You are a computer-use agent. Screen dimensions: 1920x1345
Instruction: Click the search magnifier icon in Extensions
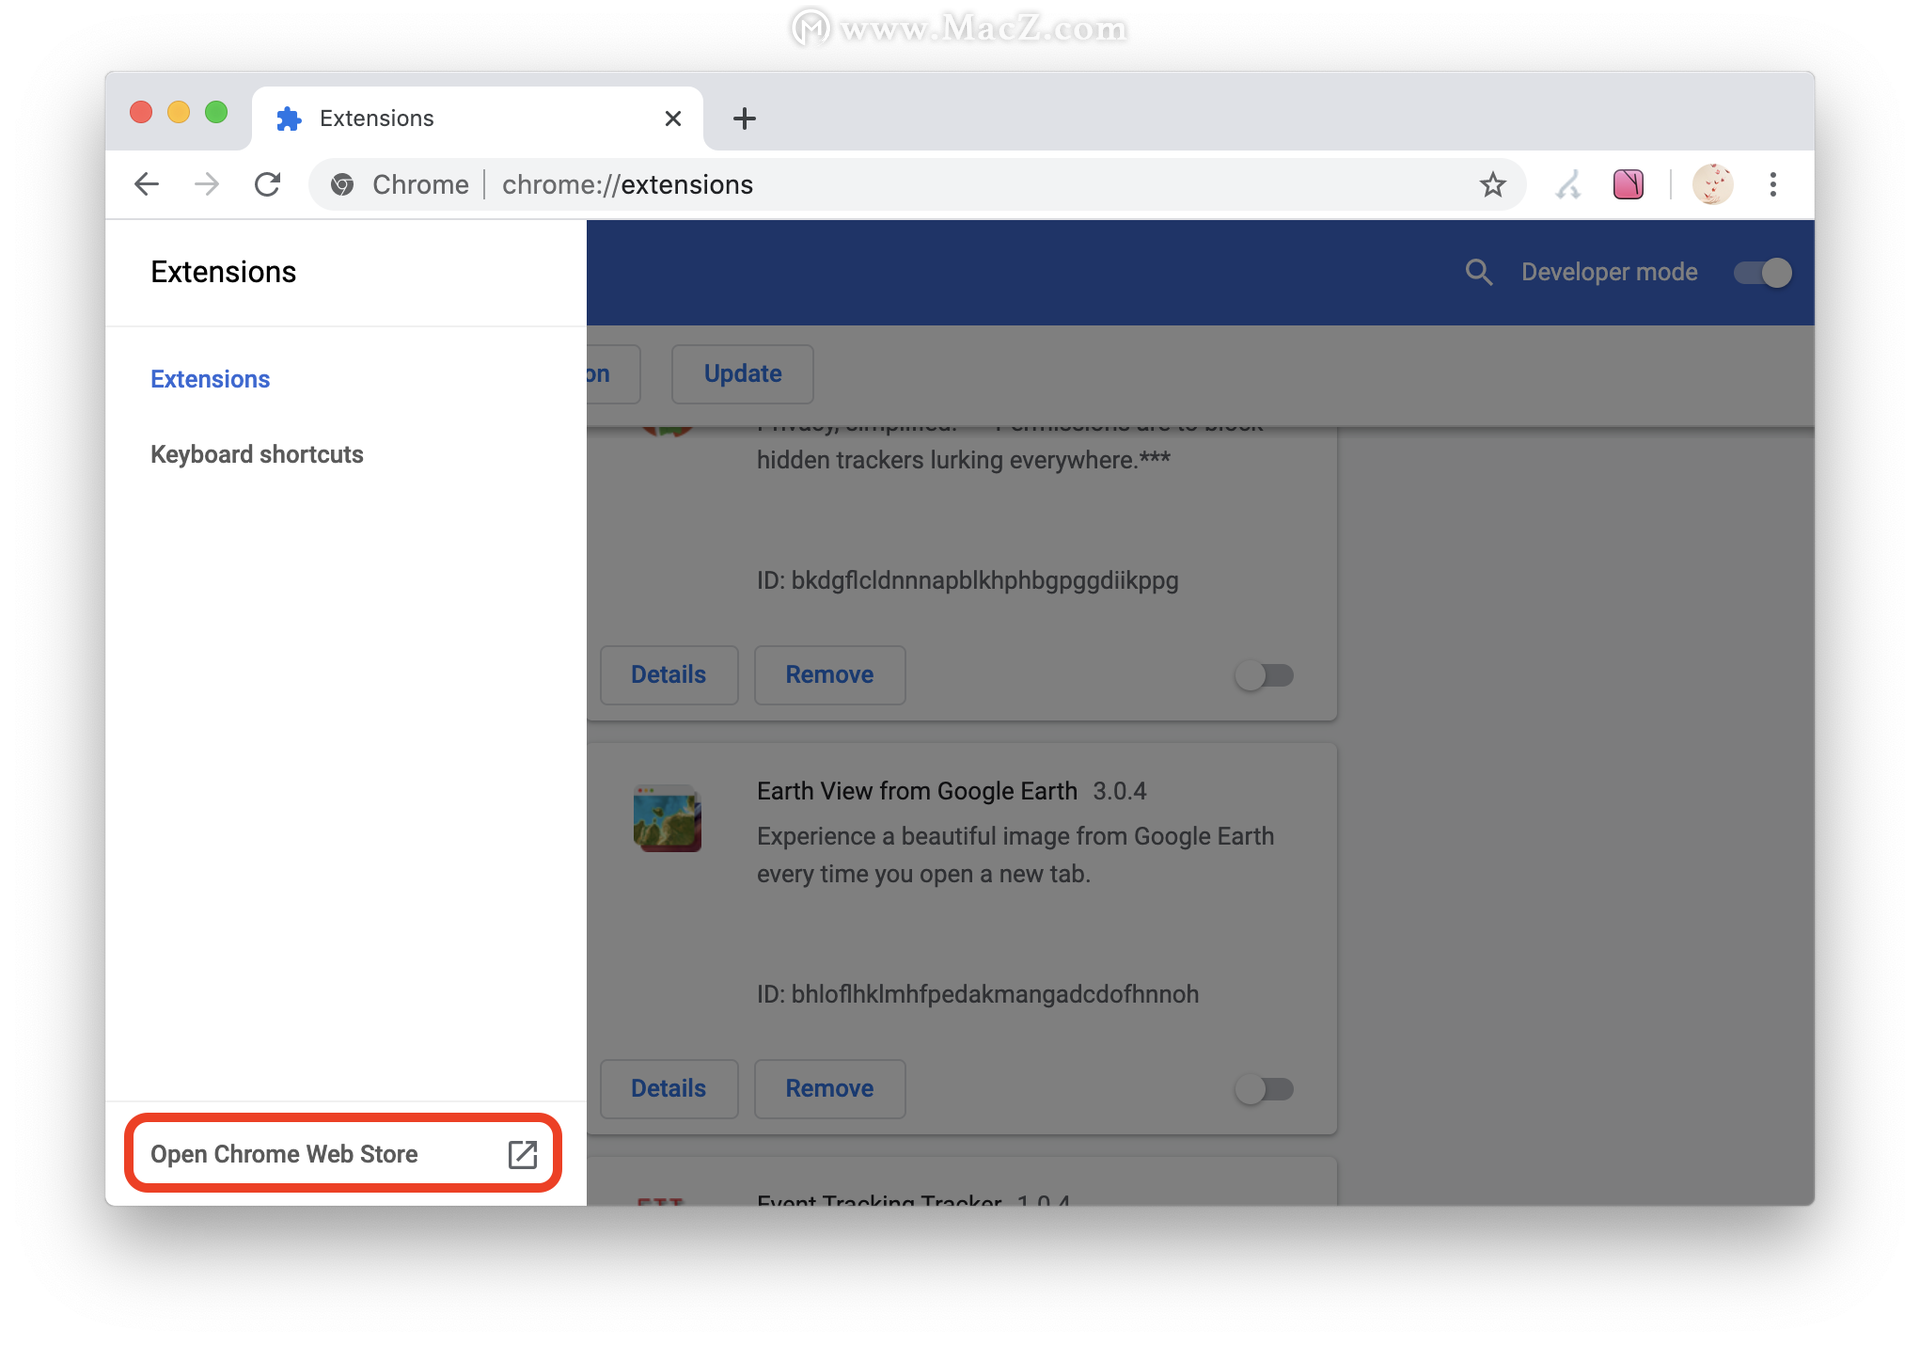pos(1476,271)
